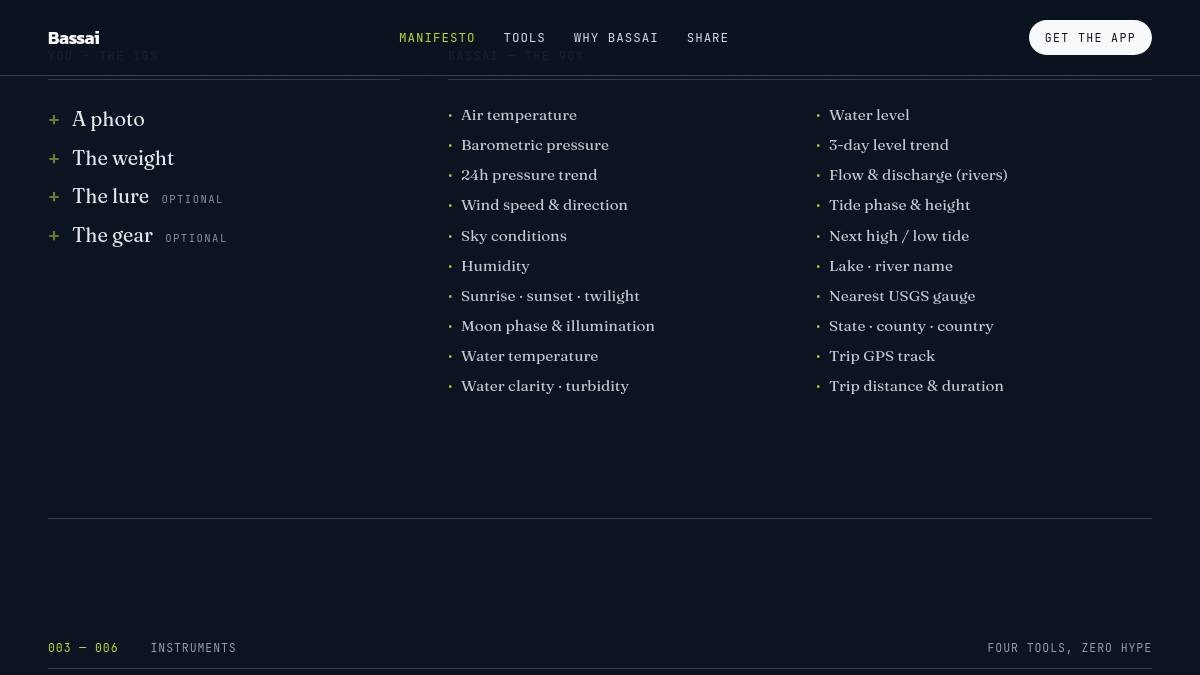Open the Why Bassai section link
Viewport: 1200px width, 675px height.
pos(616,38)
